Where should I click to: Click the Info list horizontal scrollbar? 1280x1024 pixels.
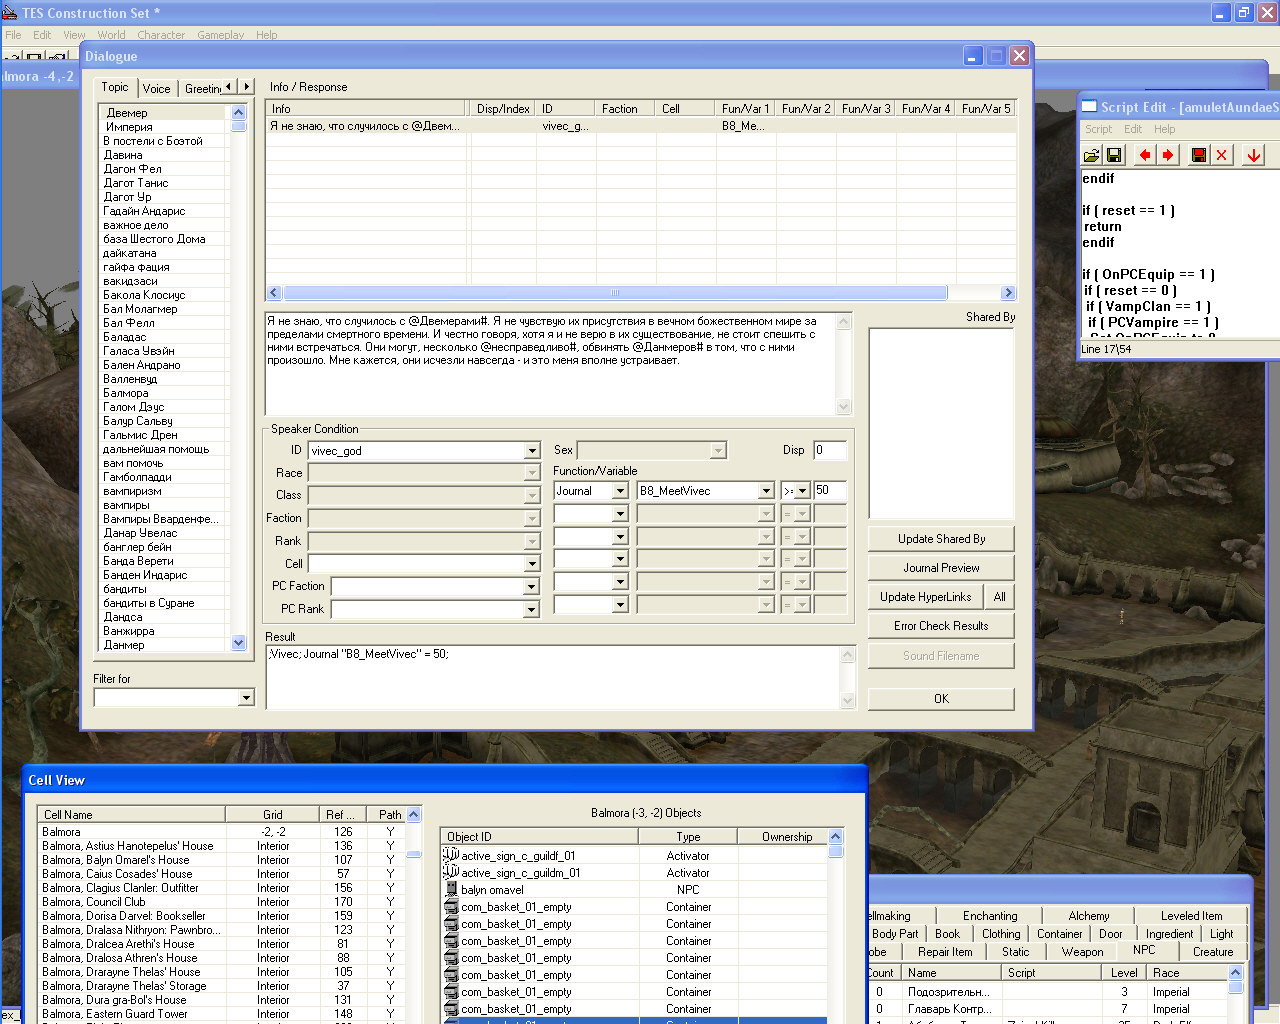[614, 293]
